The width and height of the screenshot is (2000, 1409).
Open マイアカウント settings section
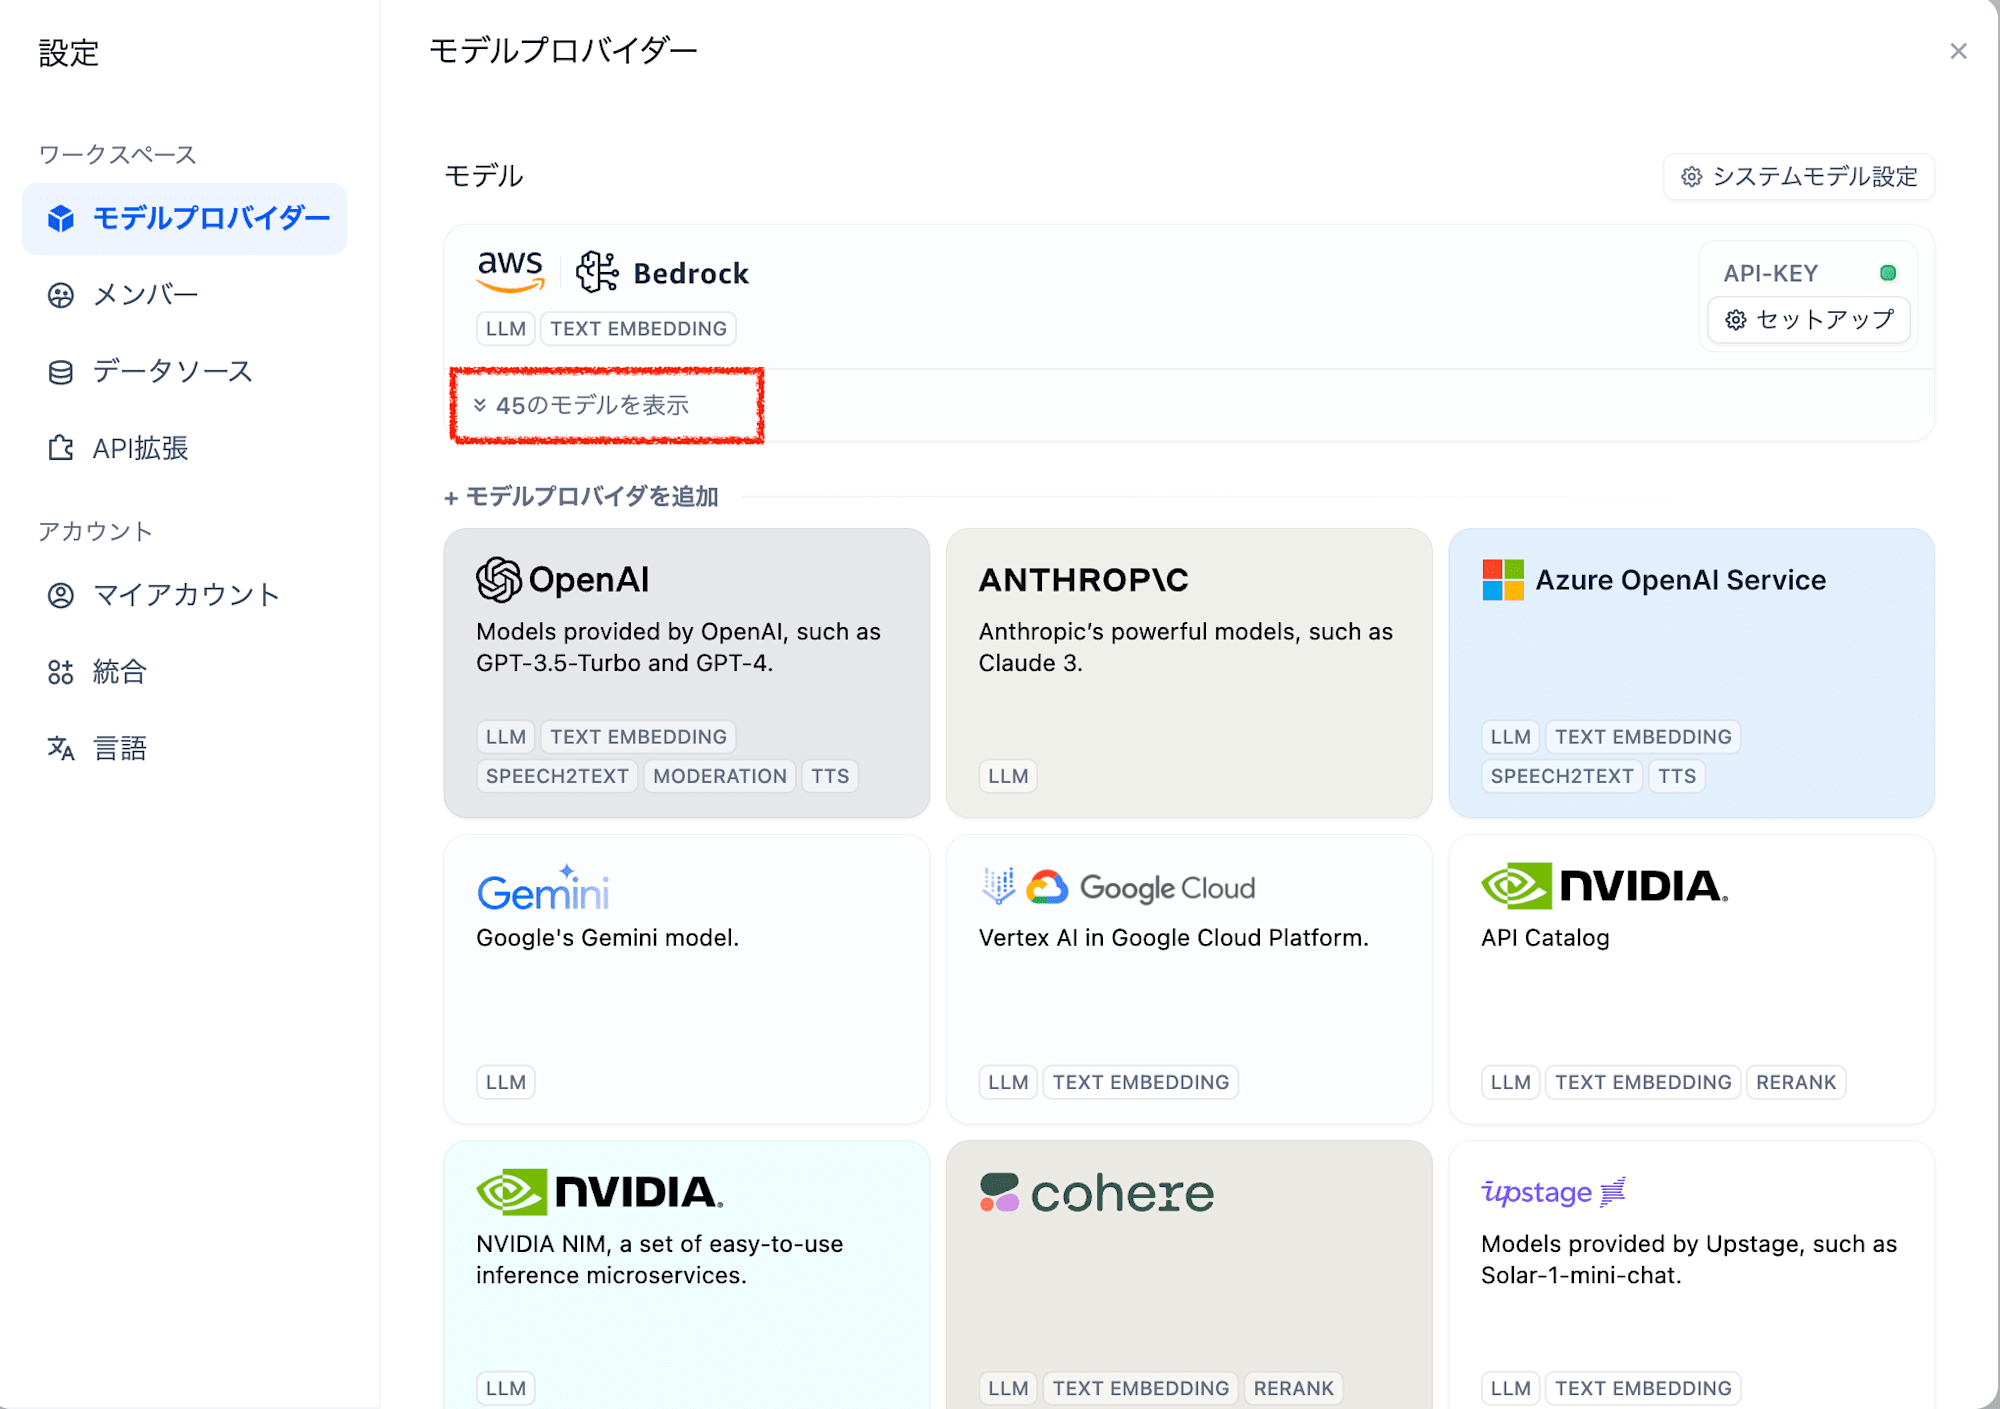185,595
